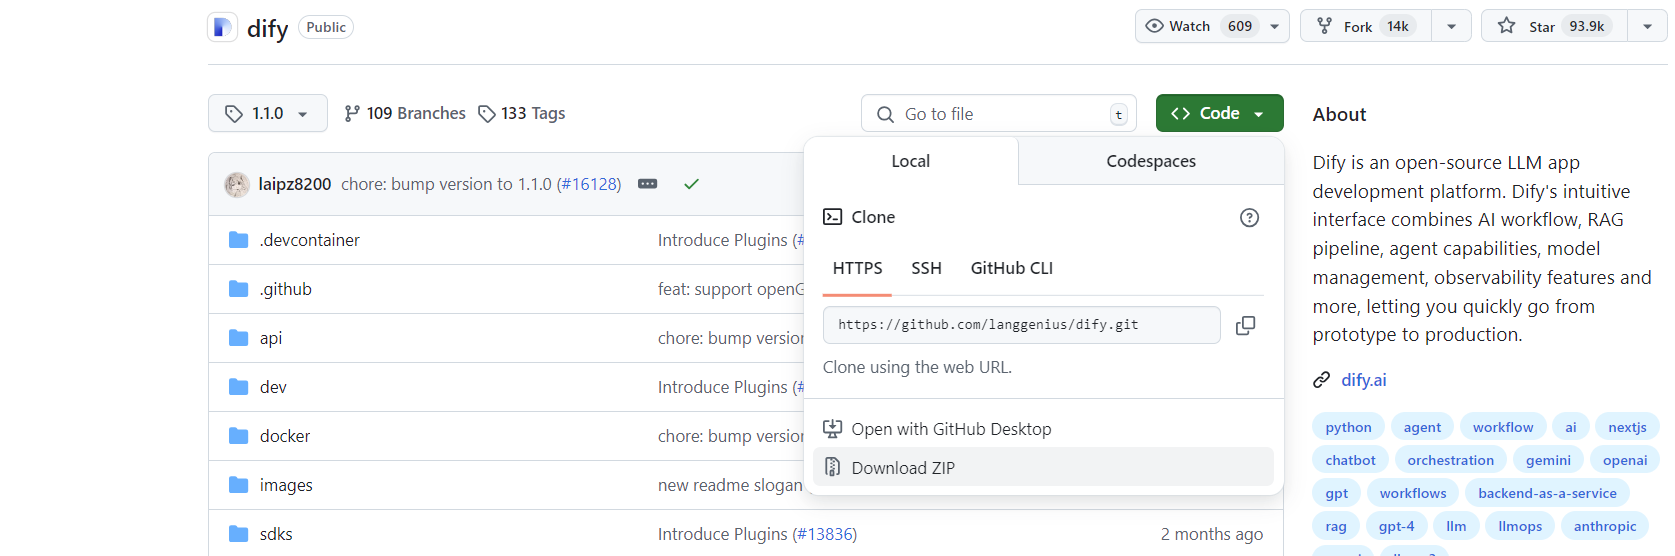Copy the clone URL to clipboard
The image size is (1675, 556).
point(1245,325)
